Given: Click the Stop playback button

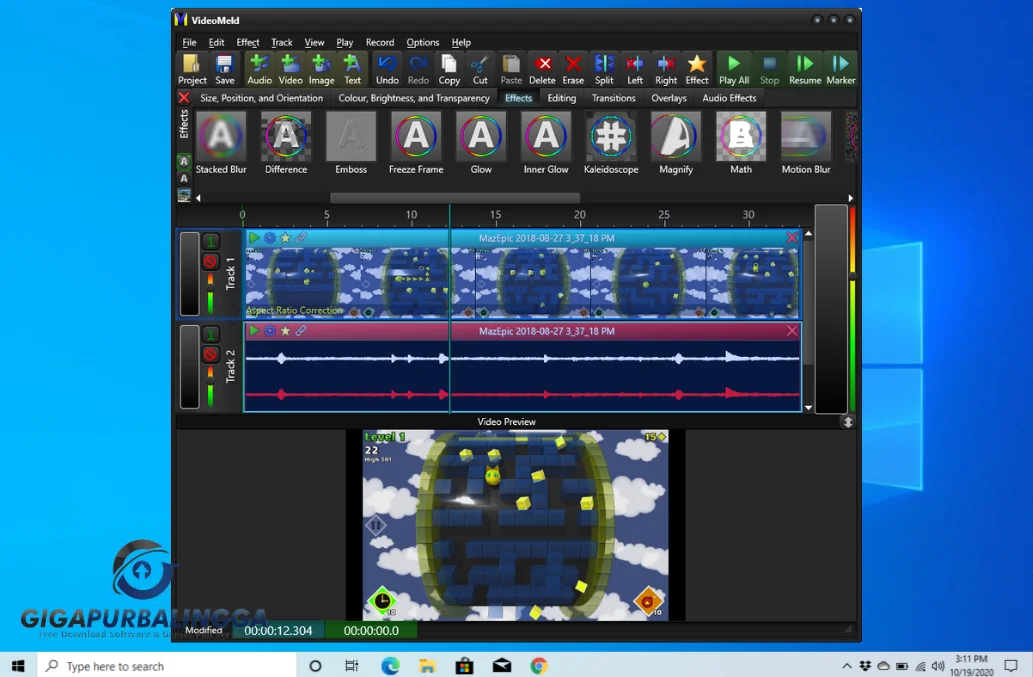Looking at the screenshot, I should [769, 69].
